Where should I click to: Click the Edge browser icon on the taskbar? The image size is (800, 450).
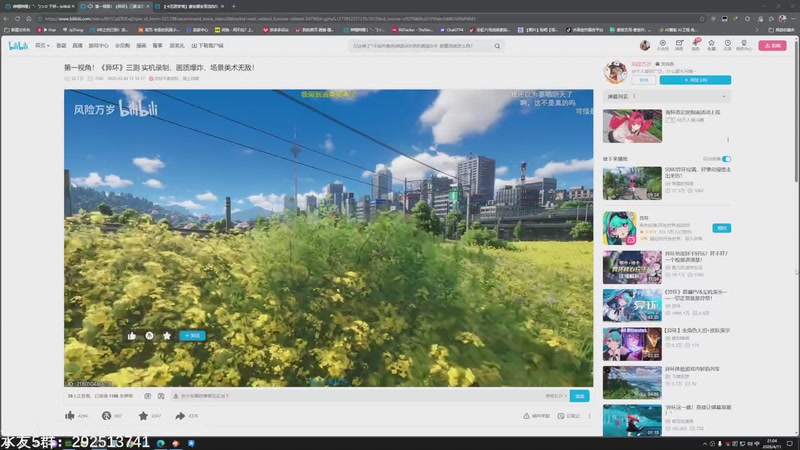click(x=161, y=443)
